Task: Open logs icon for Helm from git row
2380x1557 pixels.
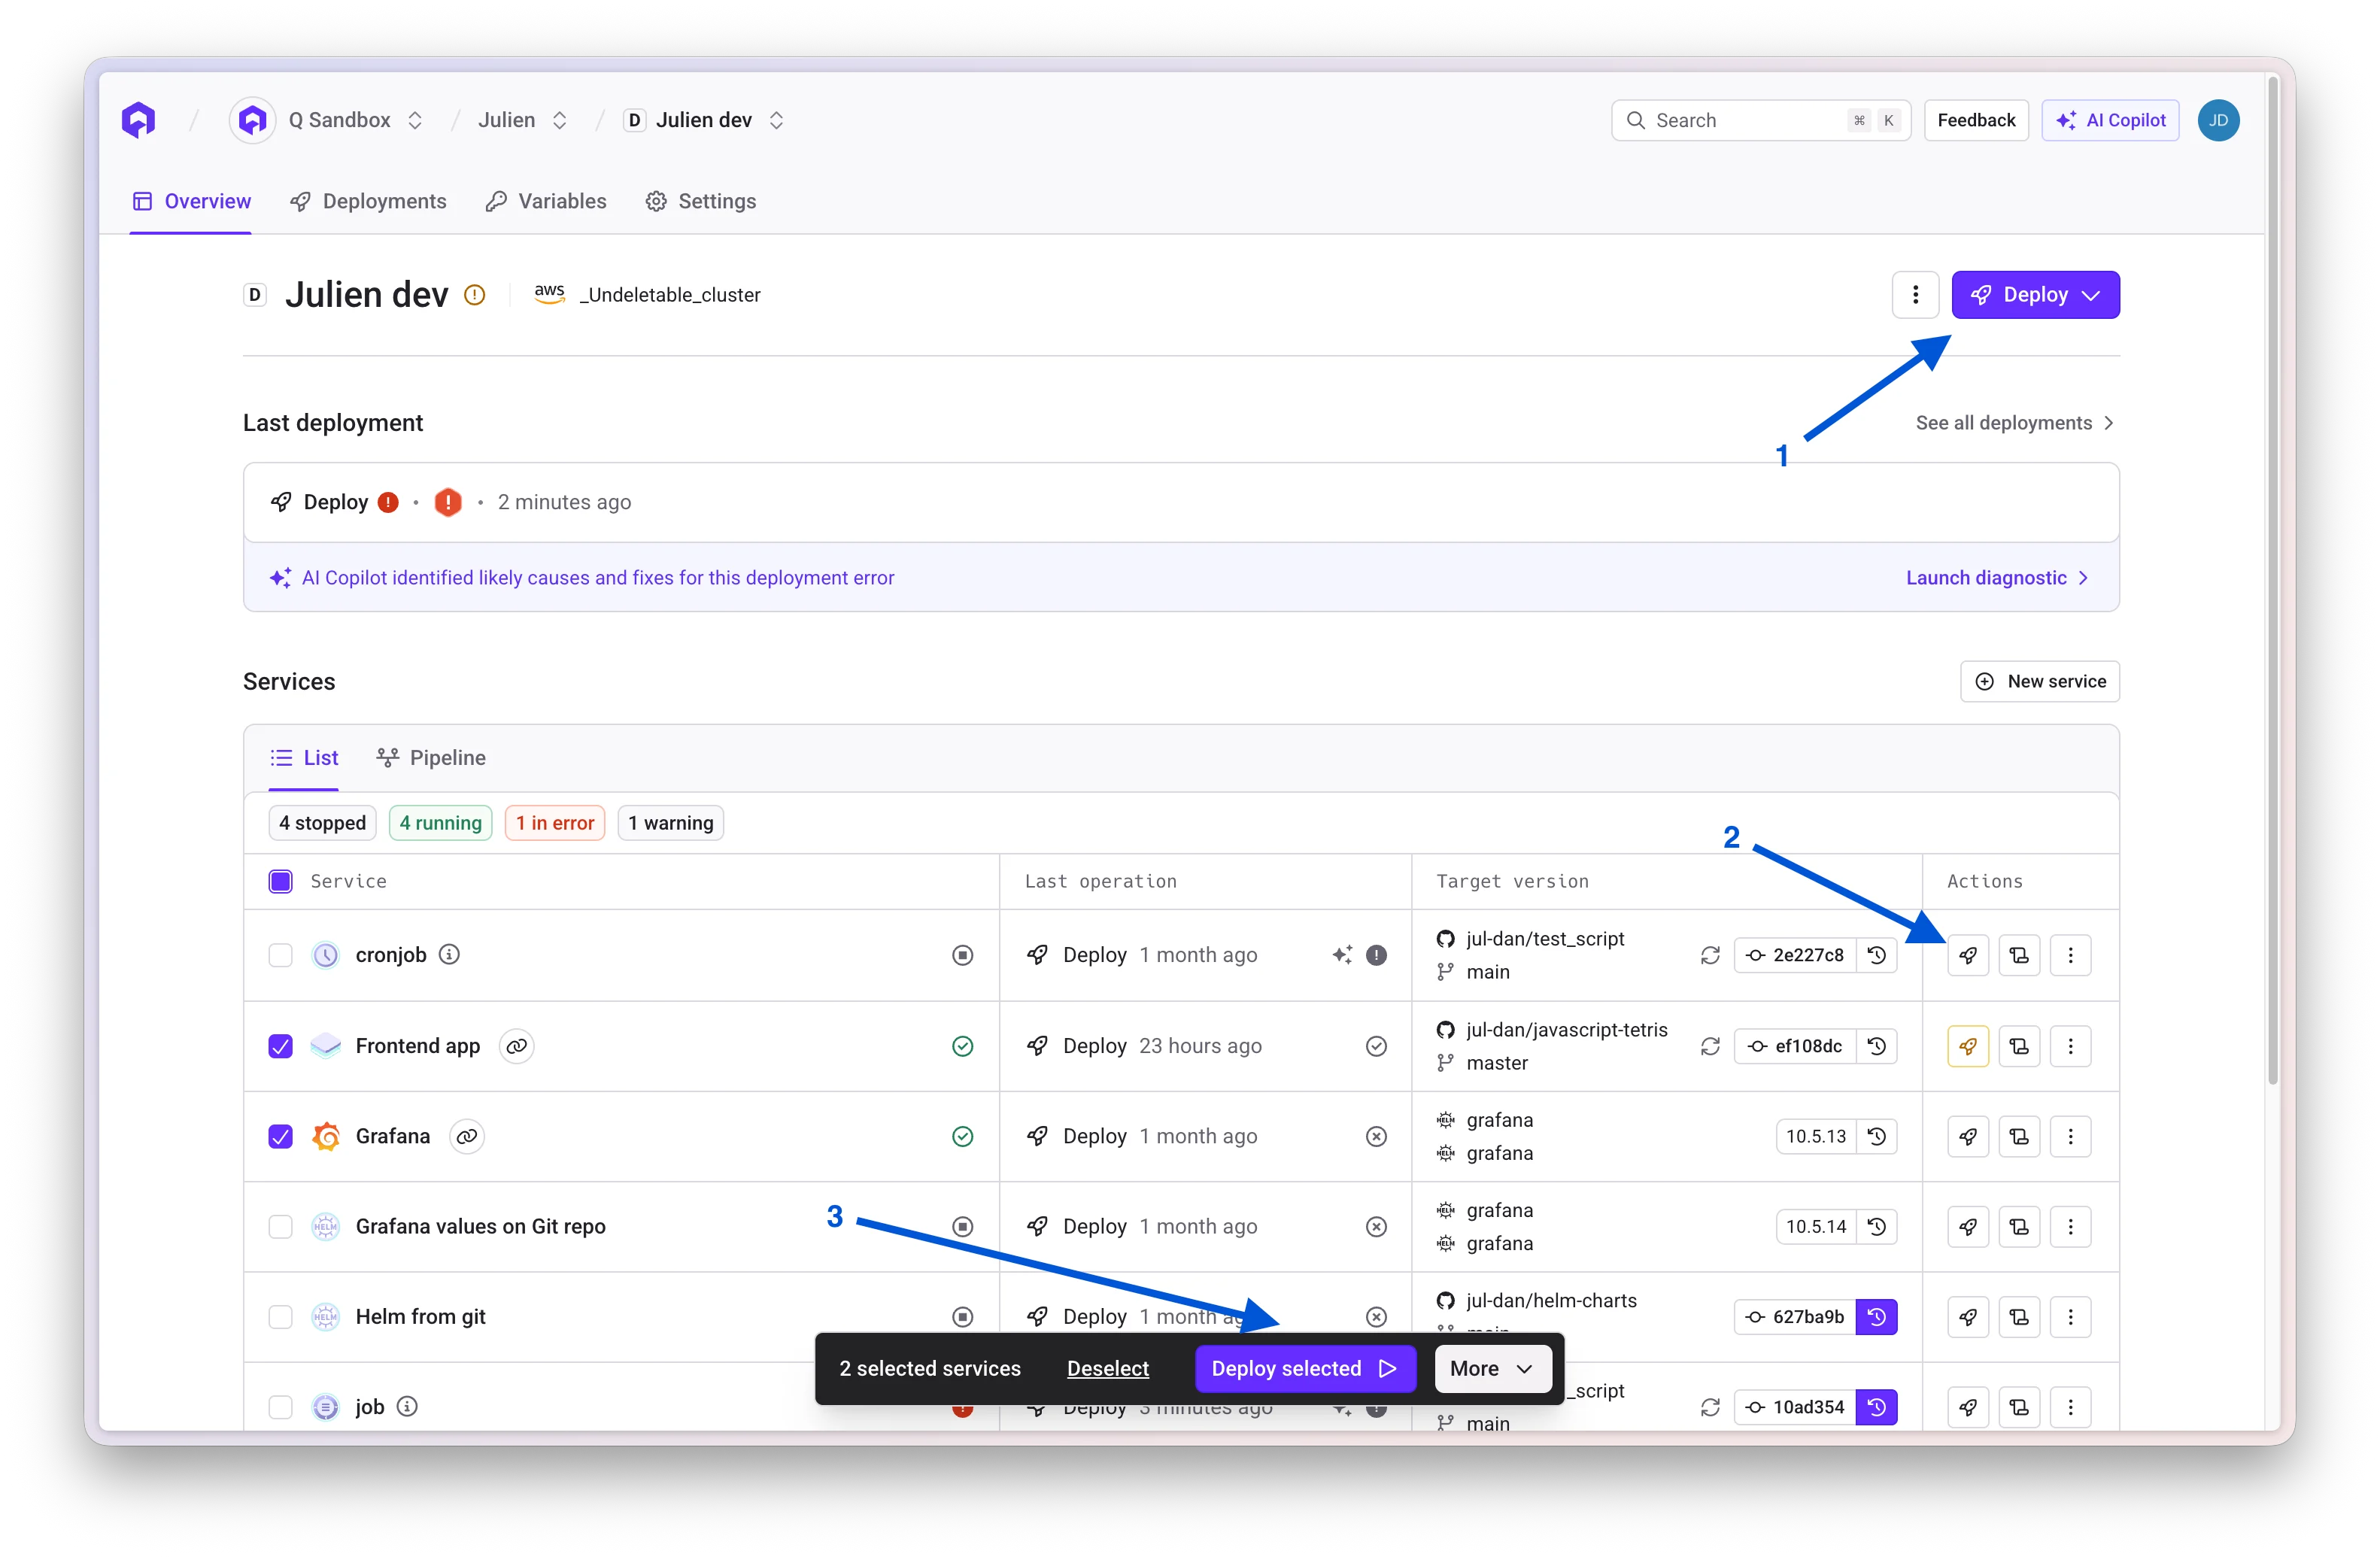Action: tap(2019, 1316)
